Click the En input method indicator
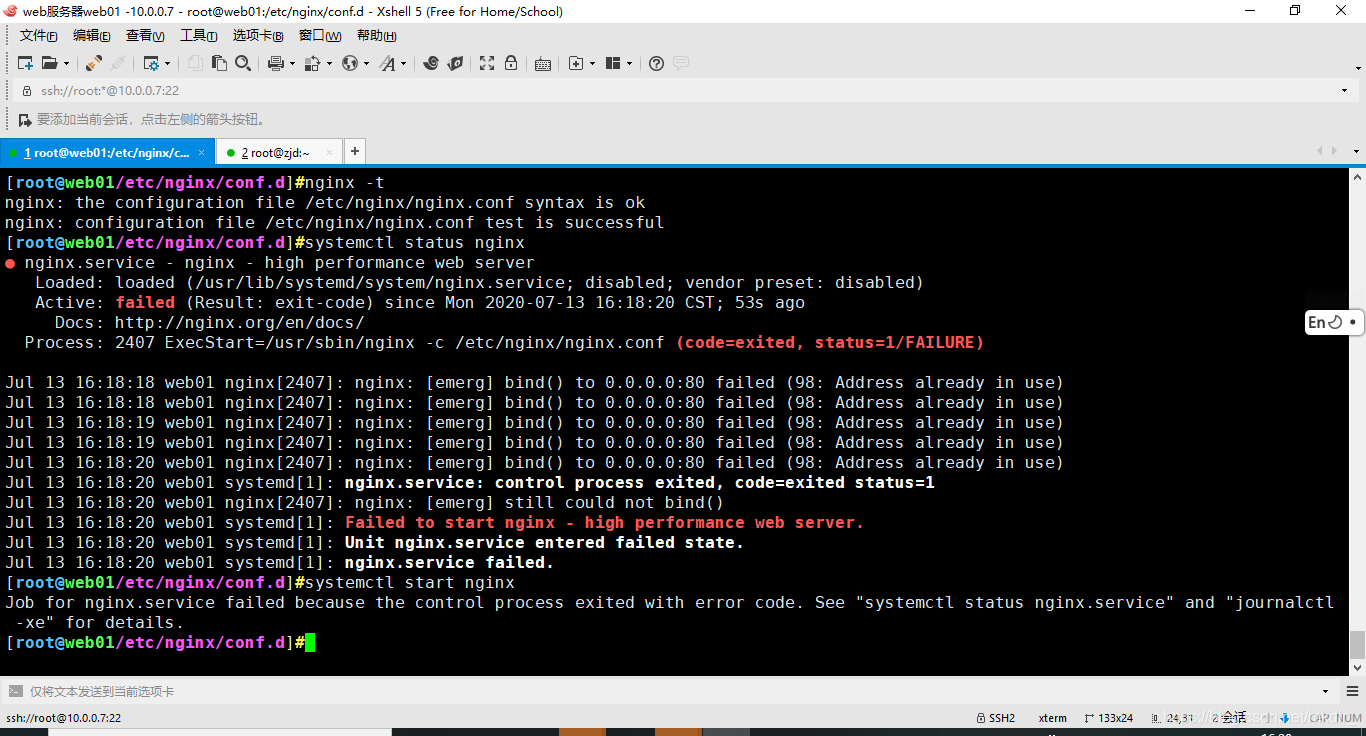Viewport: 1366px width, 736px height. pos(1334,322)
